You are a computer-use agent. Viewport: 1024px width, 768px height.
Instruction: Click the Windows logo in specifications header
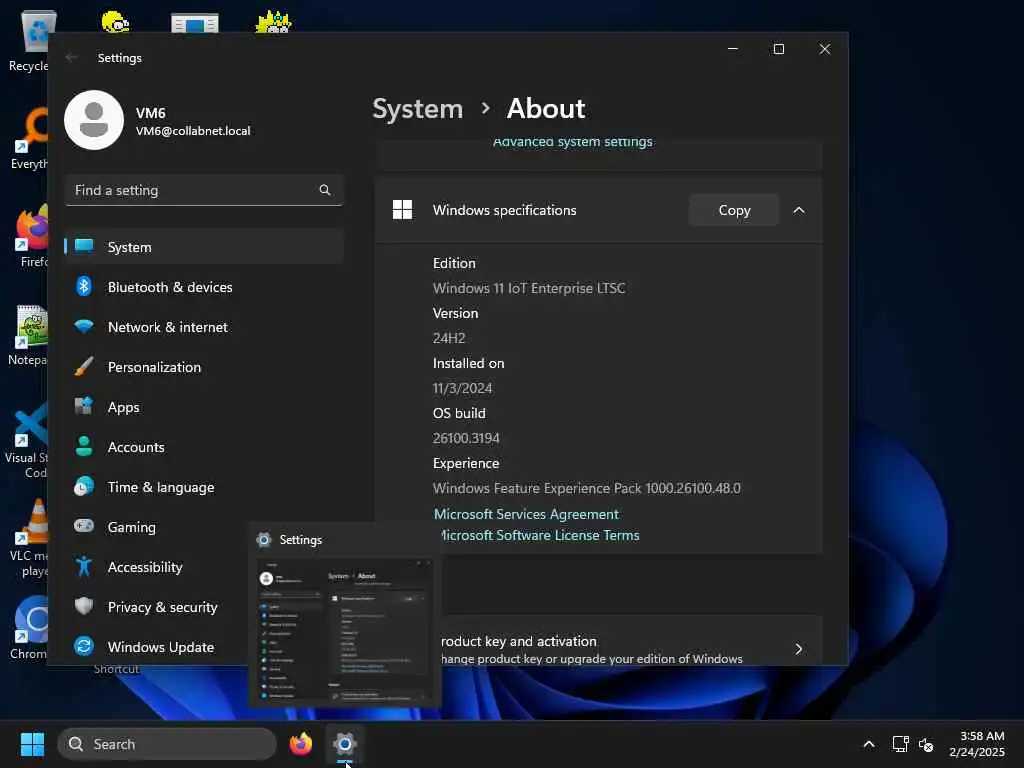coord(402,210)
